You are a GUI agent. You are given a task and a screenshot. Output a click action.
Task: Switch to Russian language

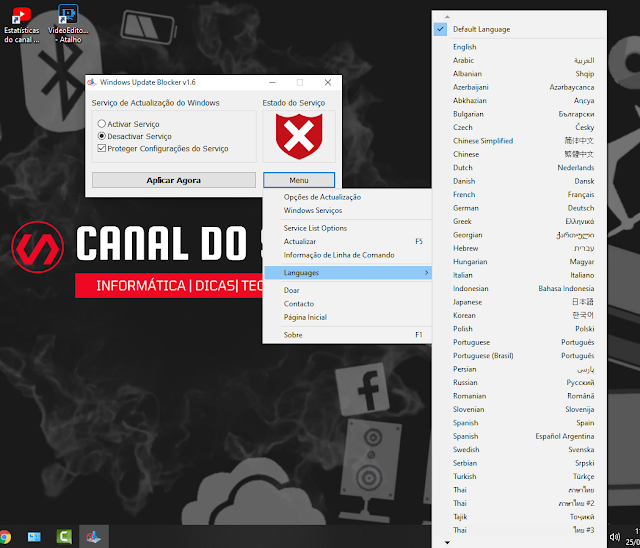pyautogui.click(x=519, y=382)
